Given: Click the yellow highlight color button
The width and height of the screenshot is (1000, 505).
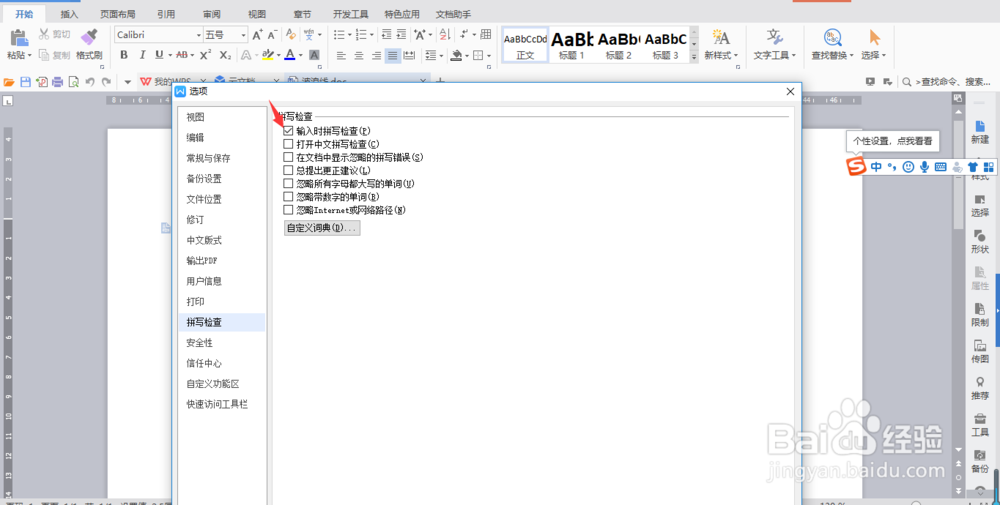Looking at the screenshot, I should (267, 55).
